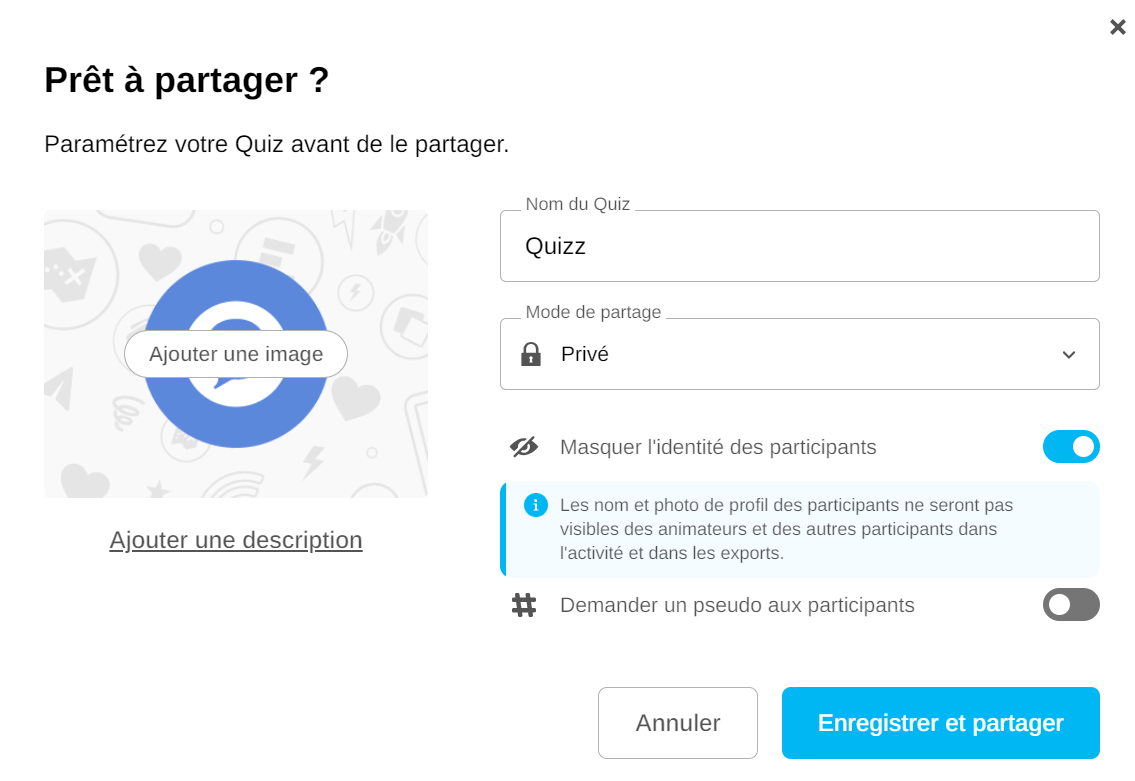
Task: Enable the Demander un pseudo aux participants switch
Action: pyautogui.click(x=1070, y=605)
